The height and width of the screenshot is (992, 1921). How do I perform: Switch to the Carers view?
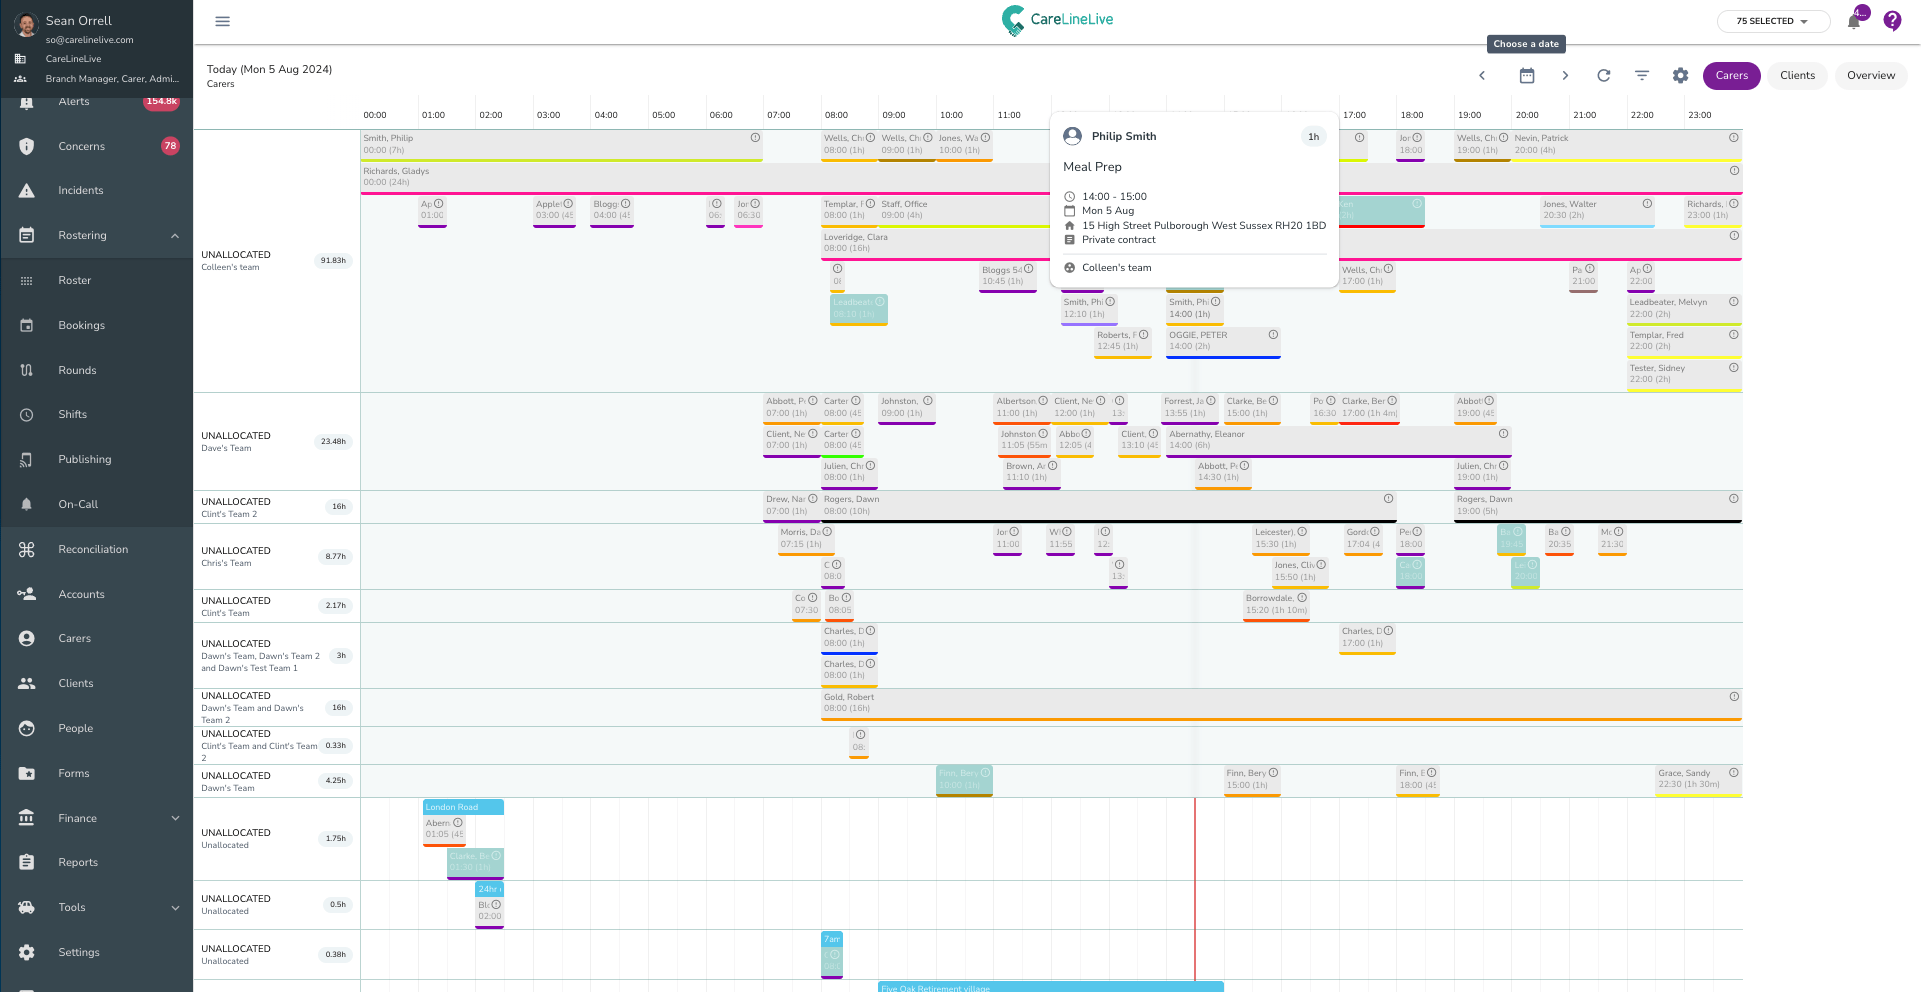coord(1731,76)
